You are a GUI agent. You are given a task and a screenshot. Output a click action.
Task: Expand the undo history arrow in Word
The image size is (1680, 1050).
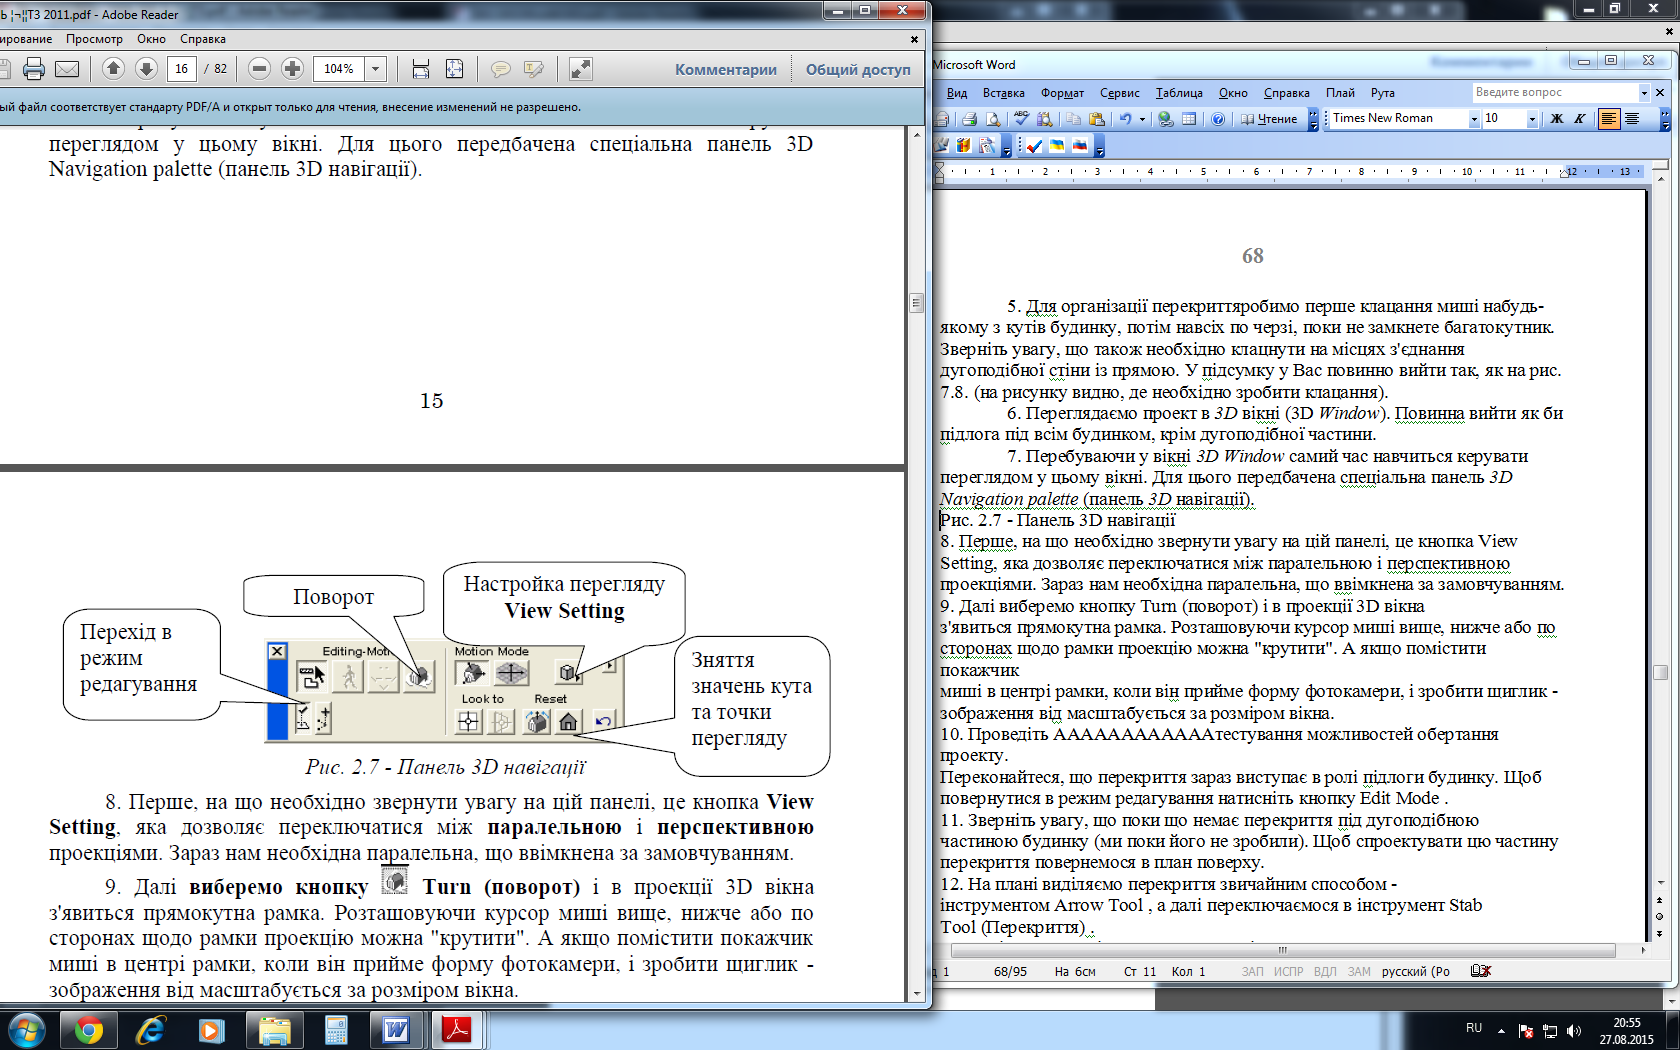[x=1142, y=119]
